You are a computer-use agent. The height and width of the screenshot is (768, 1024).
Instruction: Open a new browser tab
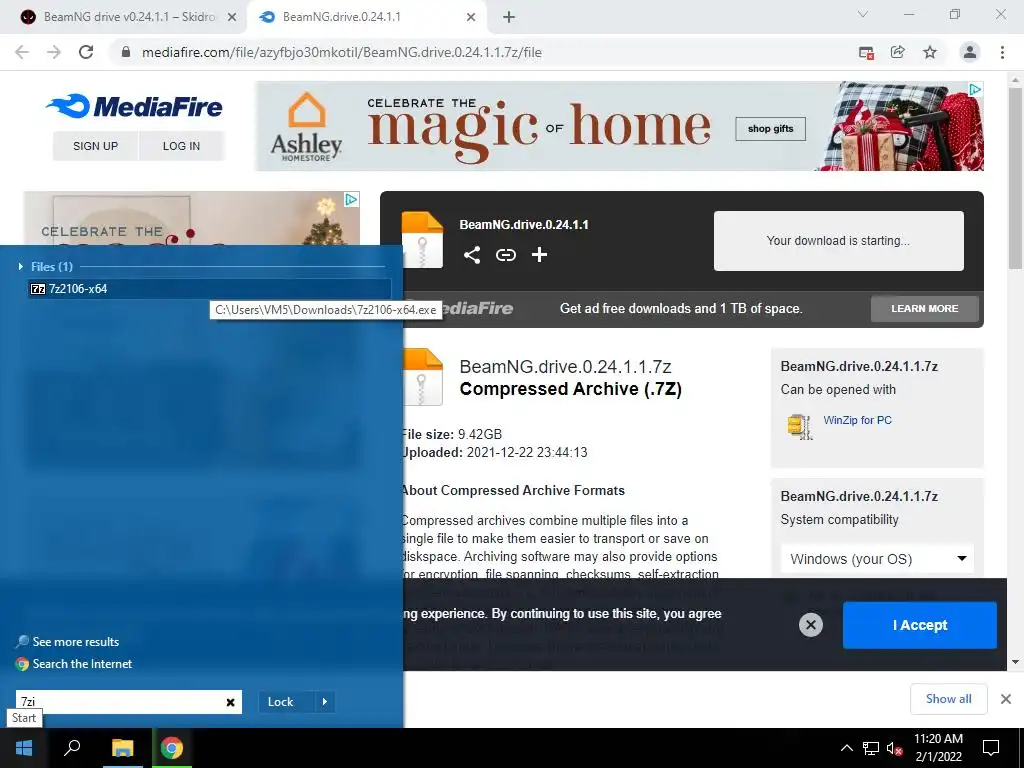pos(509,17)
